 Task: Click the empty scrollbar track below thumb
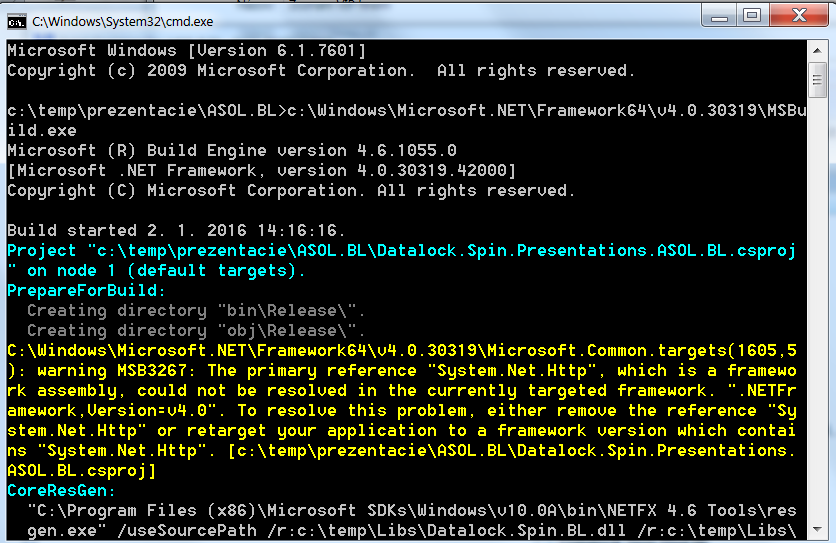(x=817, y=309)
